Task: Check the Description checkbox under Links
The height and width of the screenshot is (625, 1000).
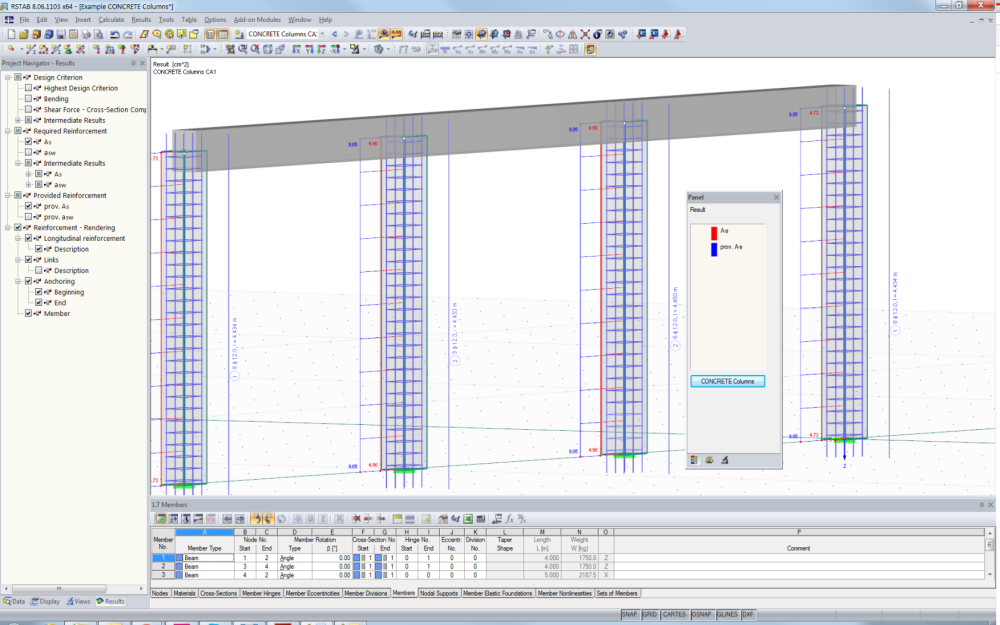Action: pyautogui.click(x=38, y=270)
